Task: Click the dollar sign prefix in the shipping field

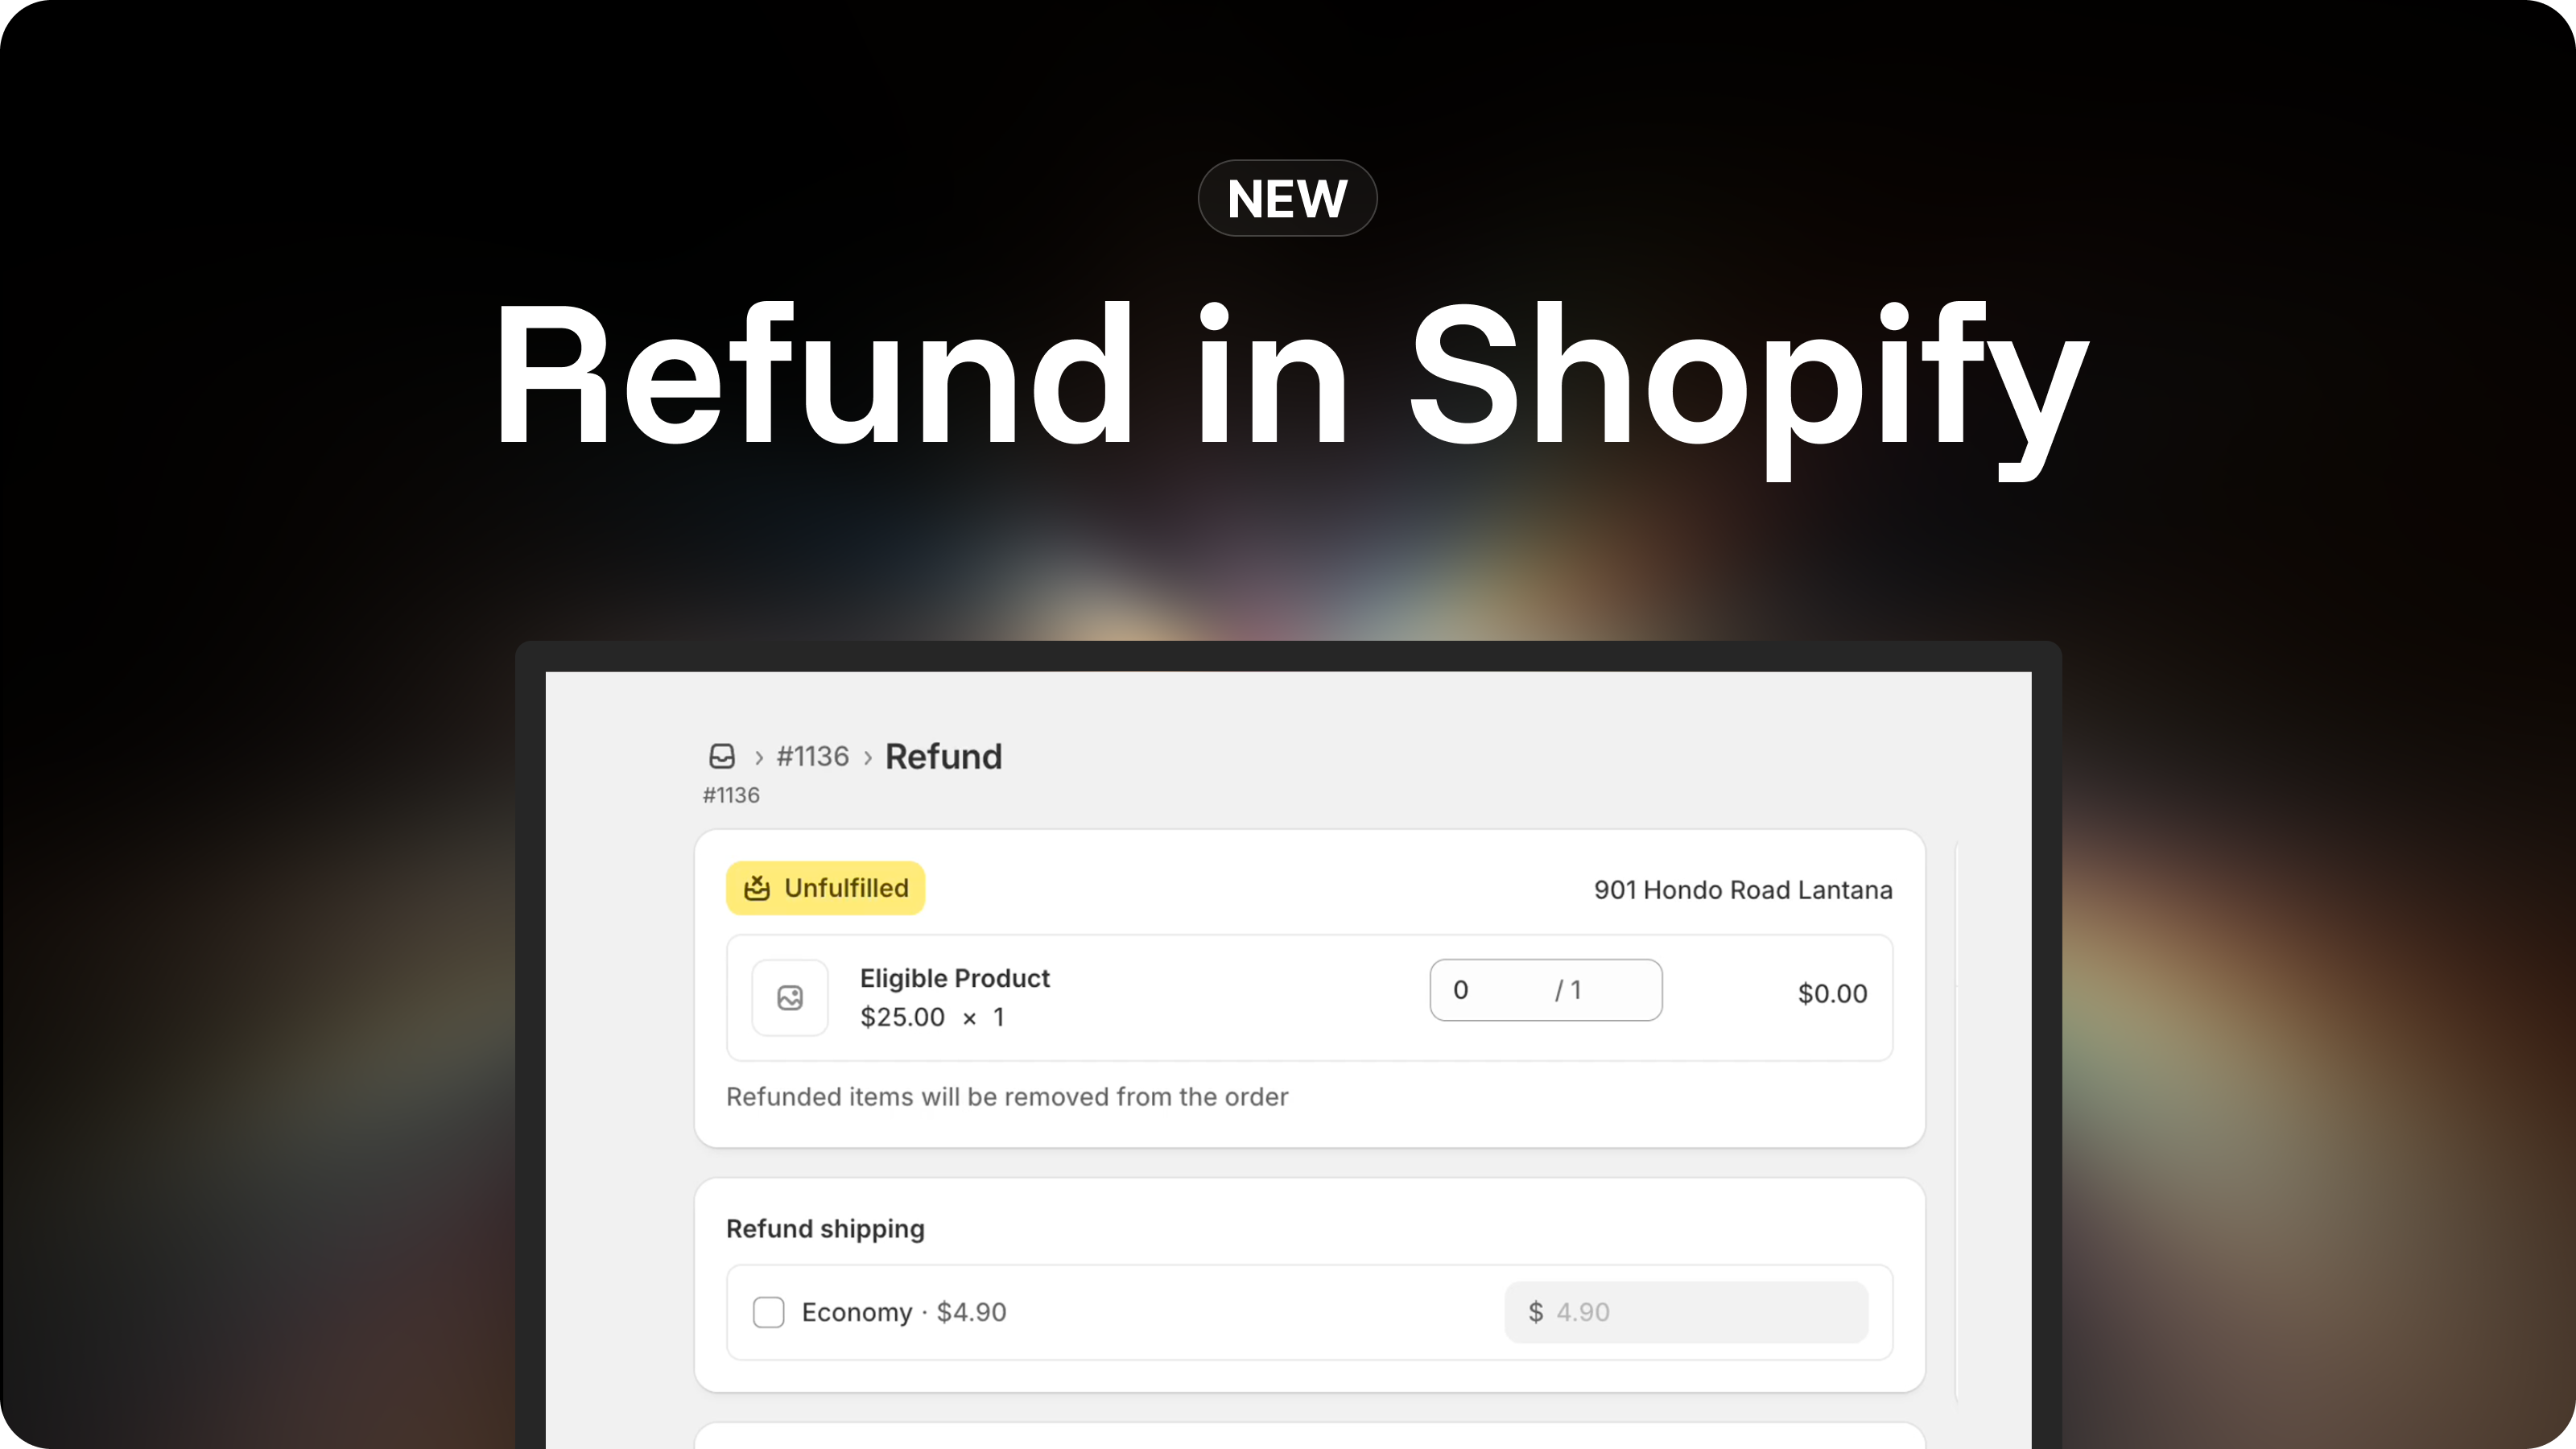Action: 1536,1312
